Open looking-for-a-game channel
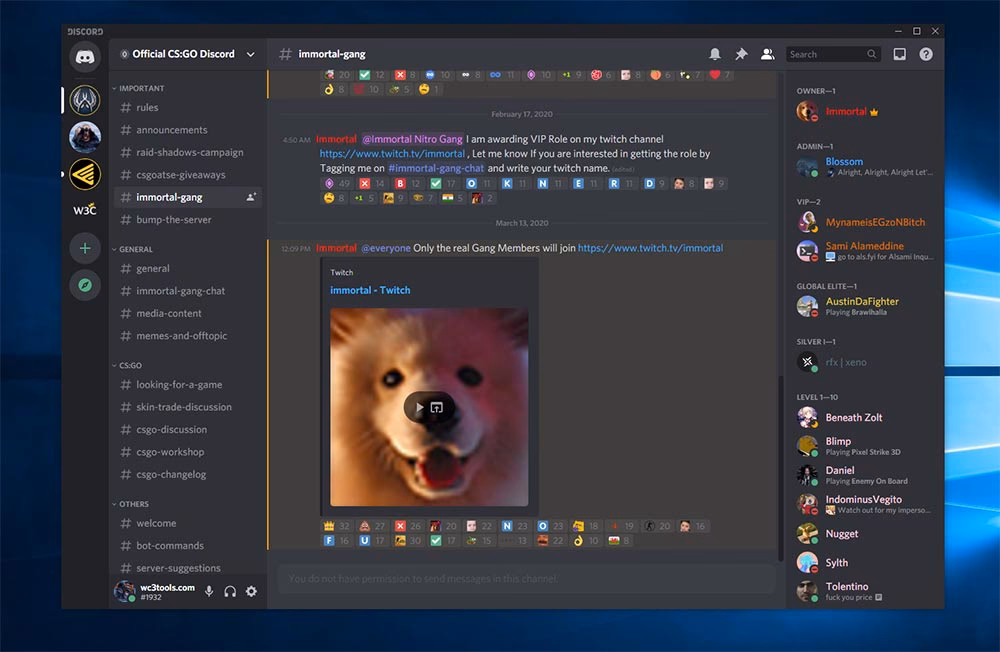The height and width of the screenshot is (652, 1000). [188, 385]
